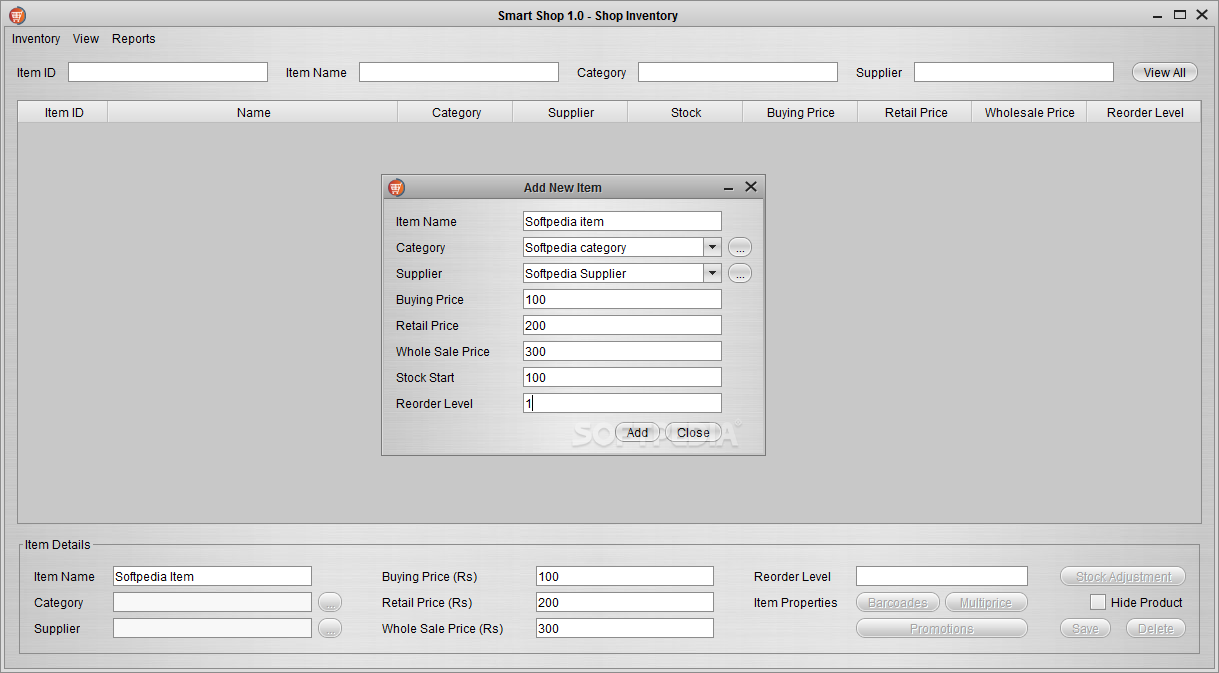The height and width of the screenshot is (673, 1219).
Task: Focus the Item ID search field
Action: point(168,72)
